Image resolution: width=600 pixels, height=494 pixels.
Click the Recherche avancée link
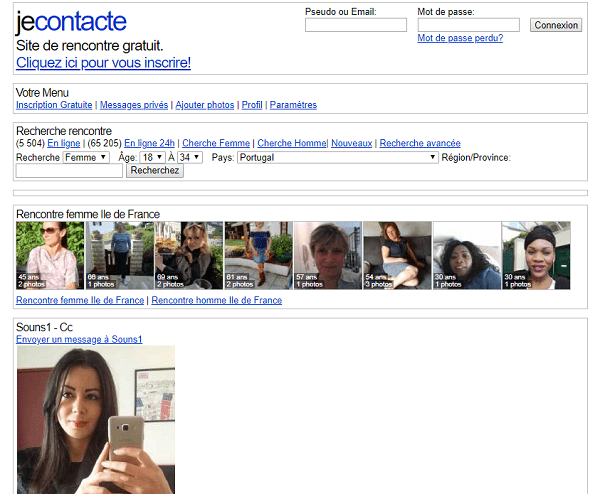(x=420, y=143)
